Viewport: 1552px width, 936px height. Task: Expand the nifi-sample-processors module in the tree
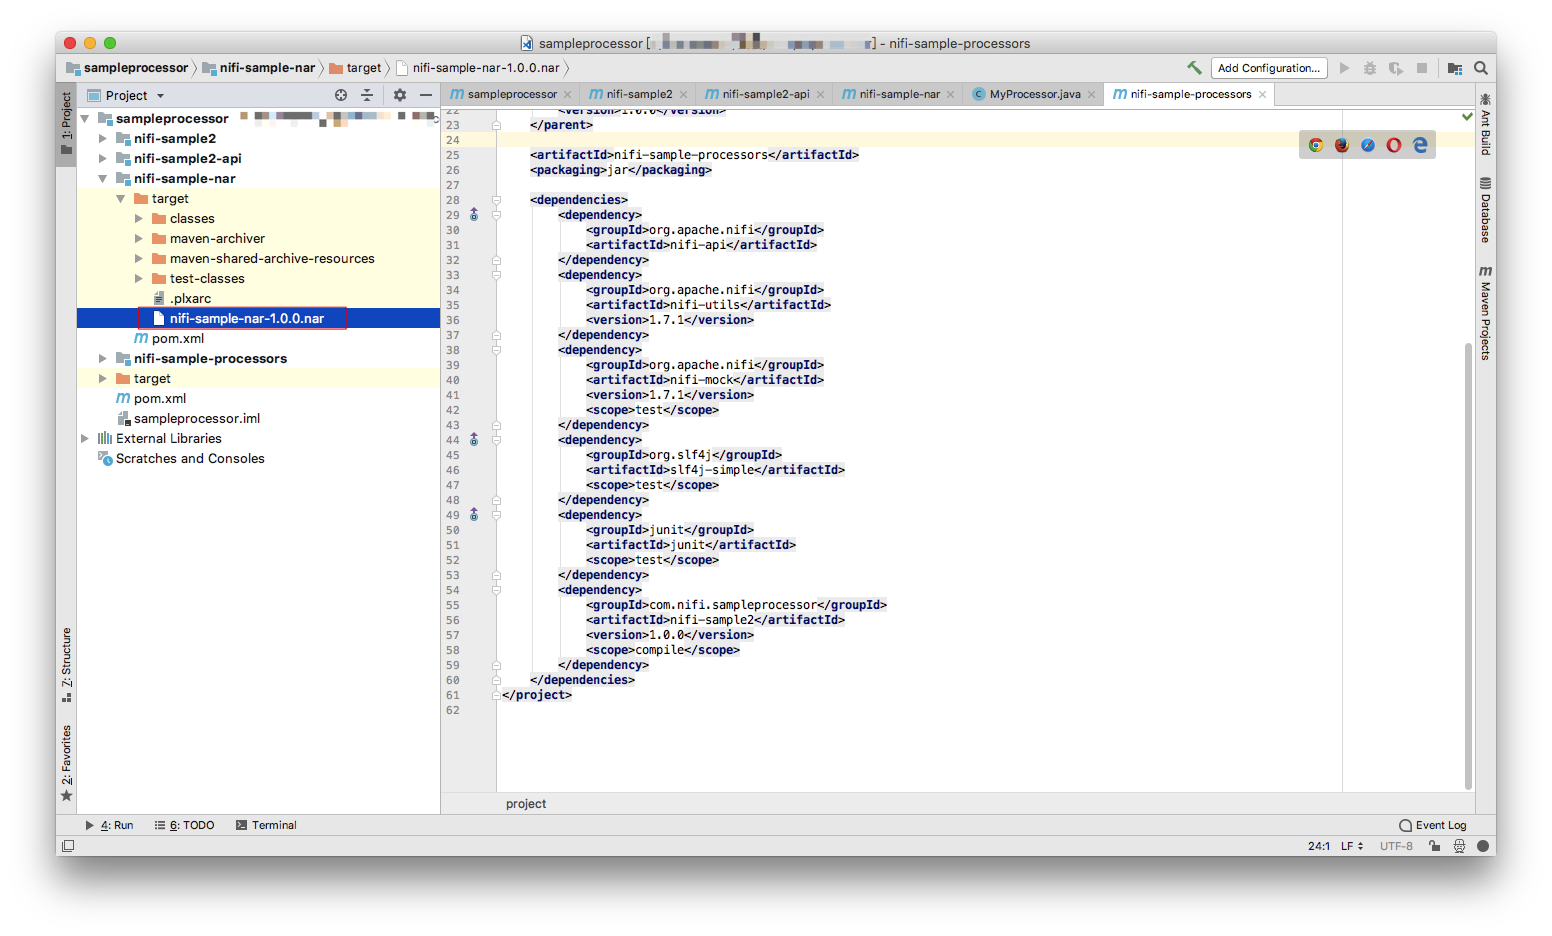pyautogui.click(x=103, y=359)
